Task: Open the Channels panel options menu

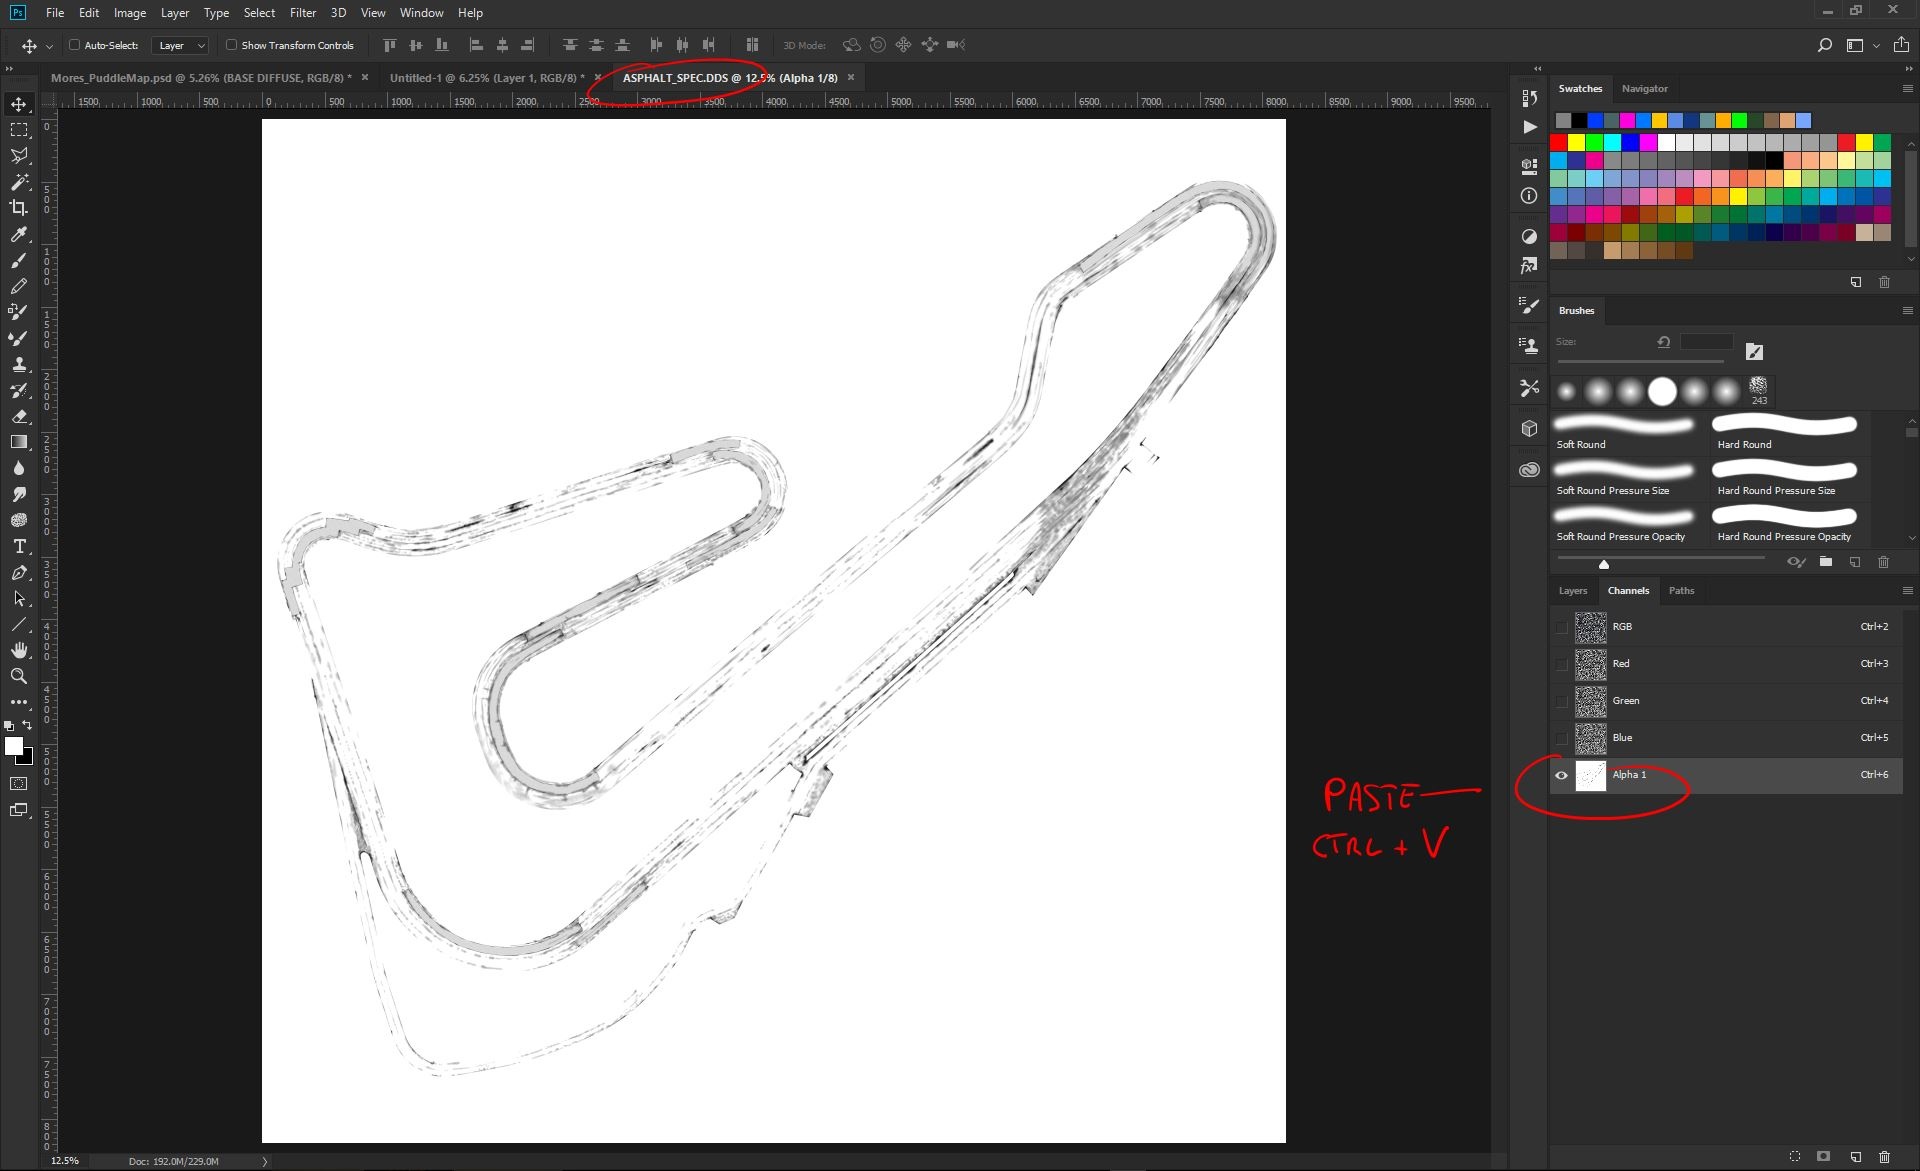Action: (1907, 590)
